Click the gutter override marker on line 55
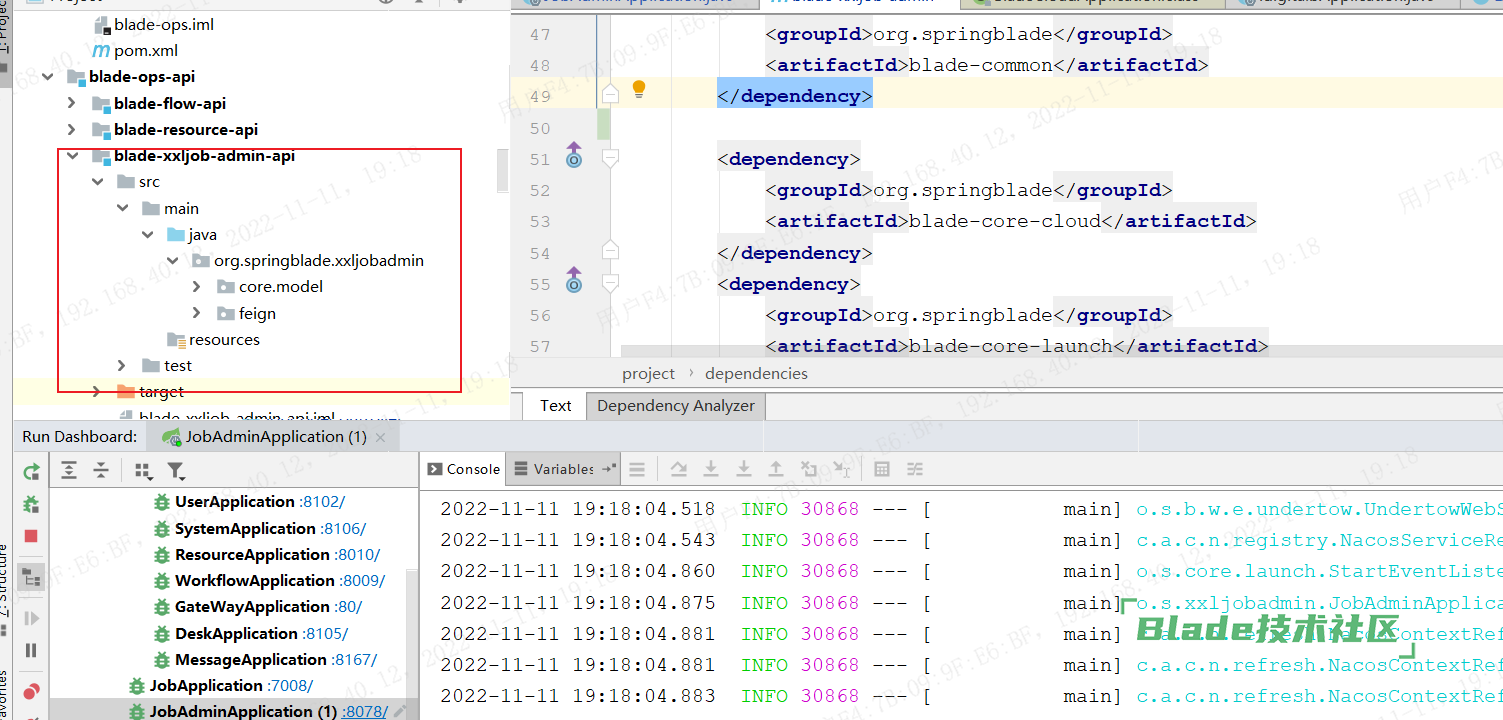 click(574, 279)
